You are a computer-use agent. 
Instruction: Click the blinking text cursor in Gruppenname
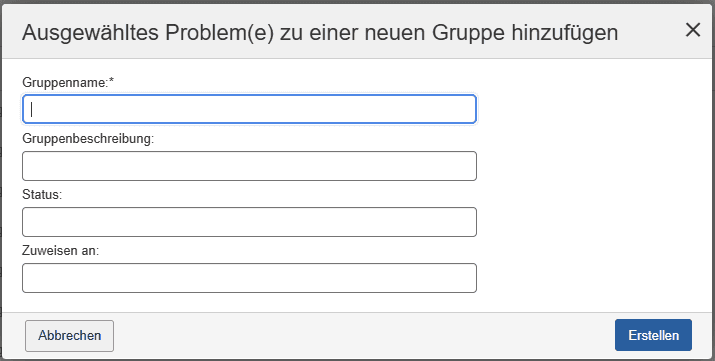[x=31, y=109]
